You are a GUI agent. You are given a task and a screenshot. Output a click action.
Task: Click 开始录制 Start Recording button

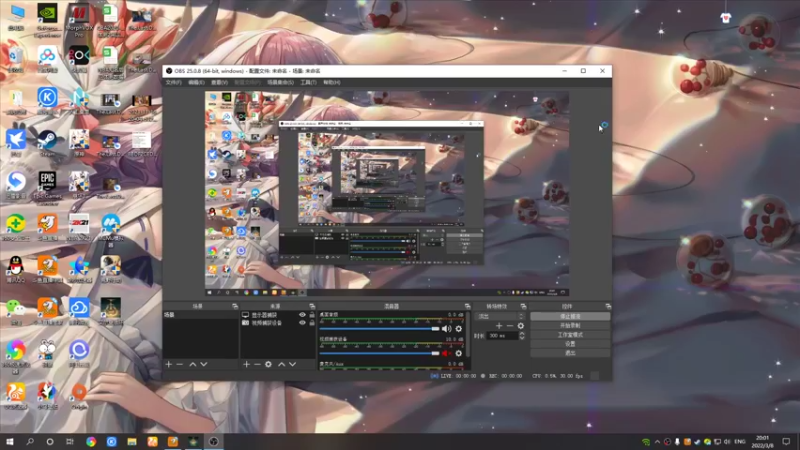coord(570,326)
